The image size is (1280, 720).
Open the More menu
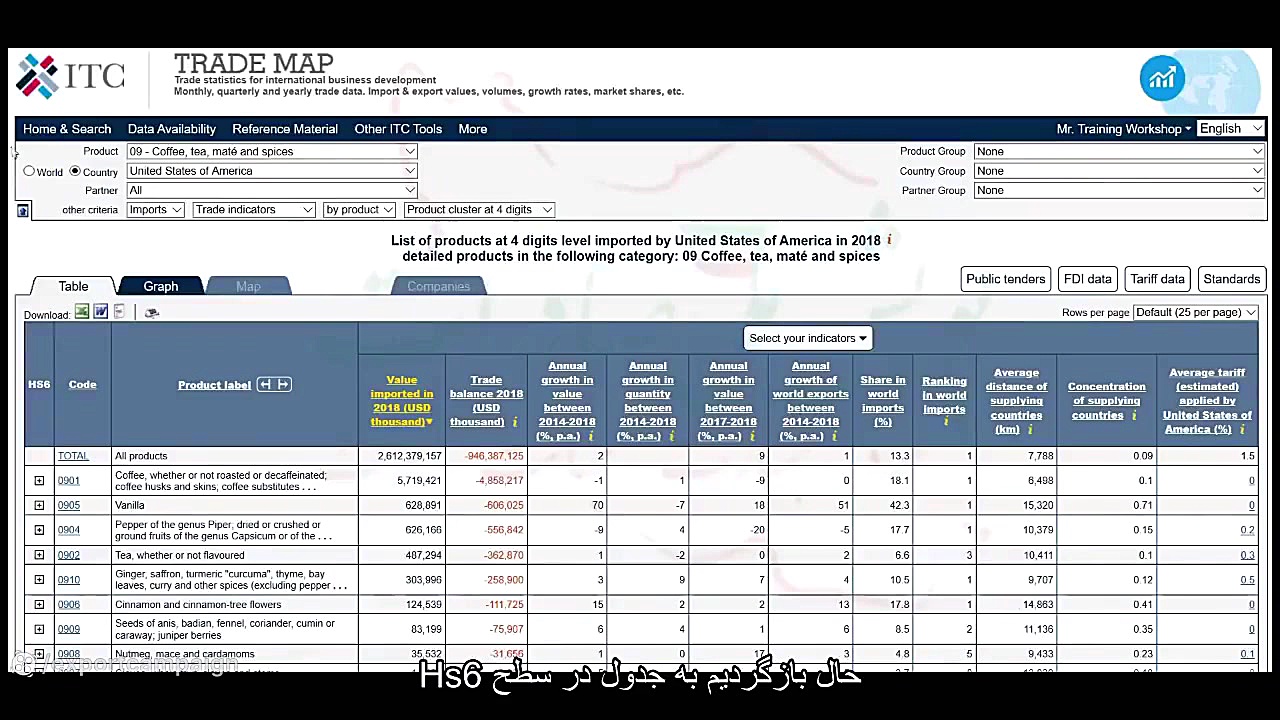coord(473,129)
